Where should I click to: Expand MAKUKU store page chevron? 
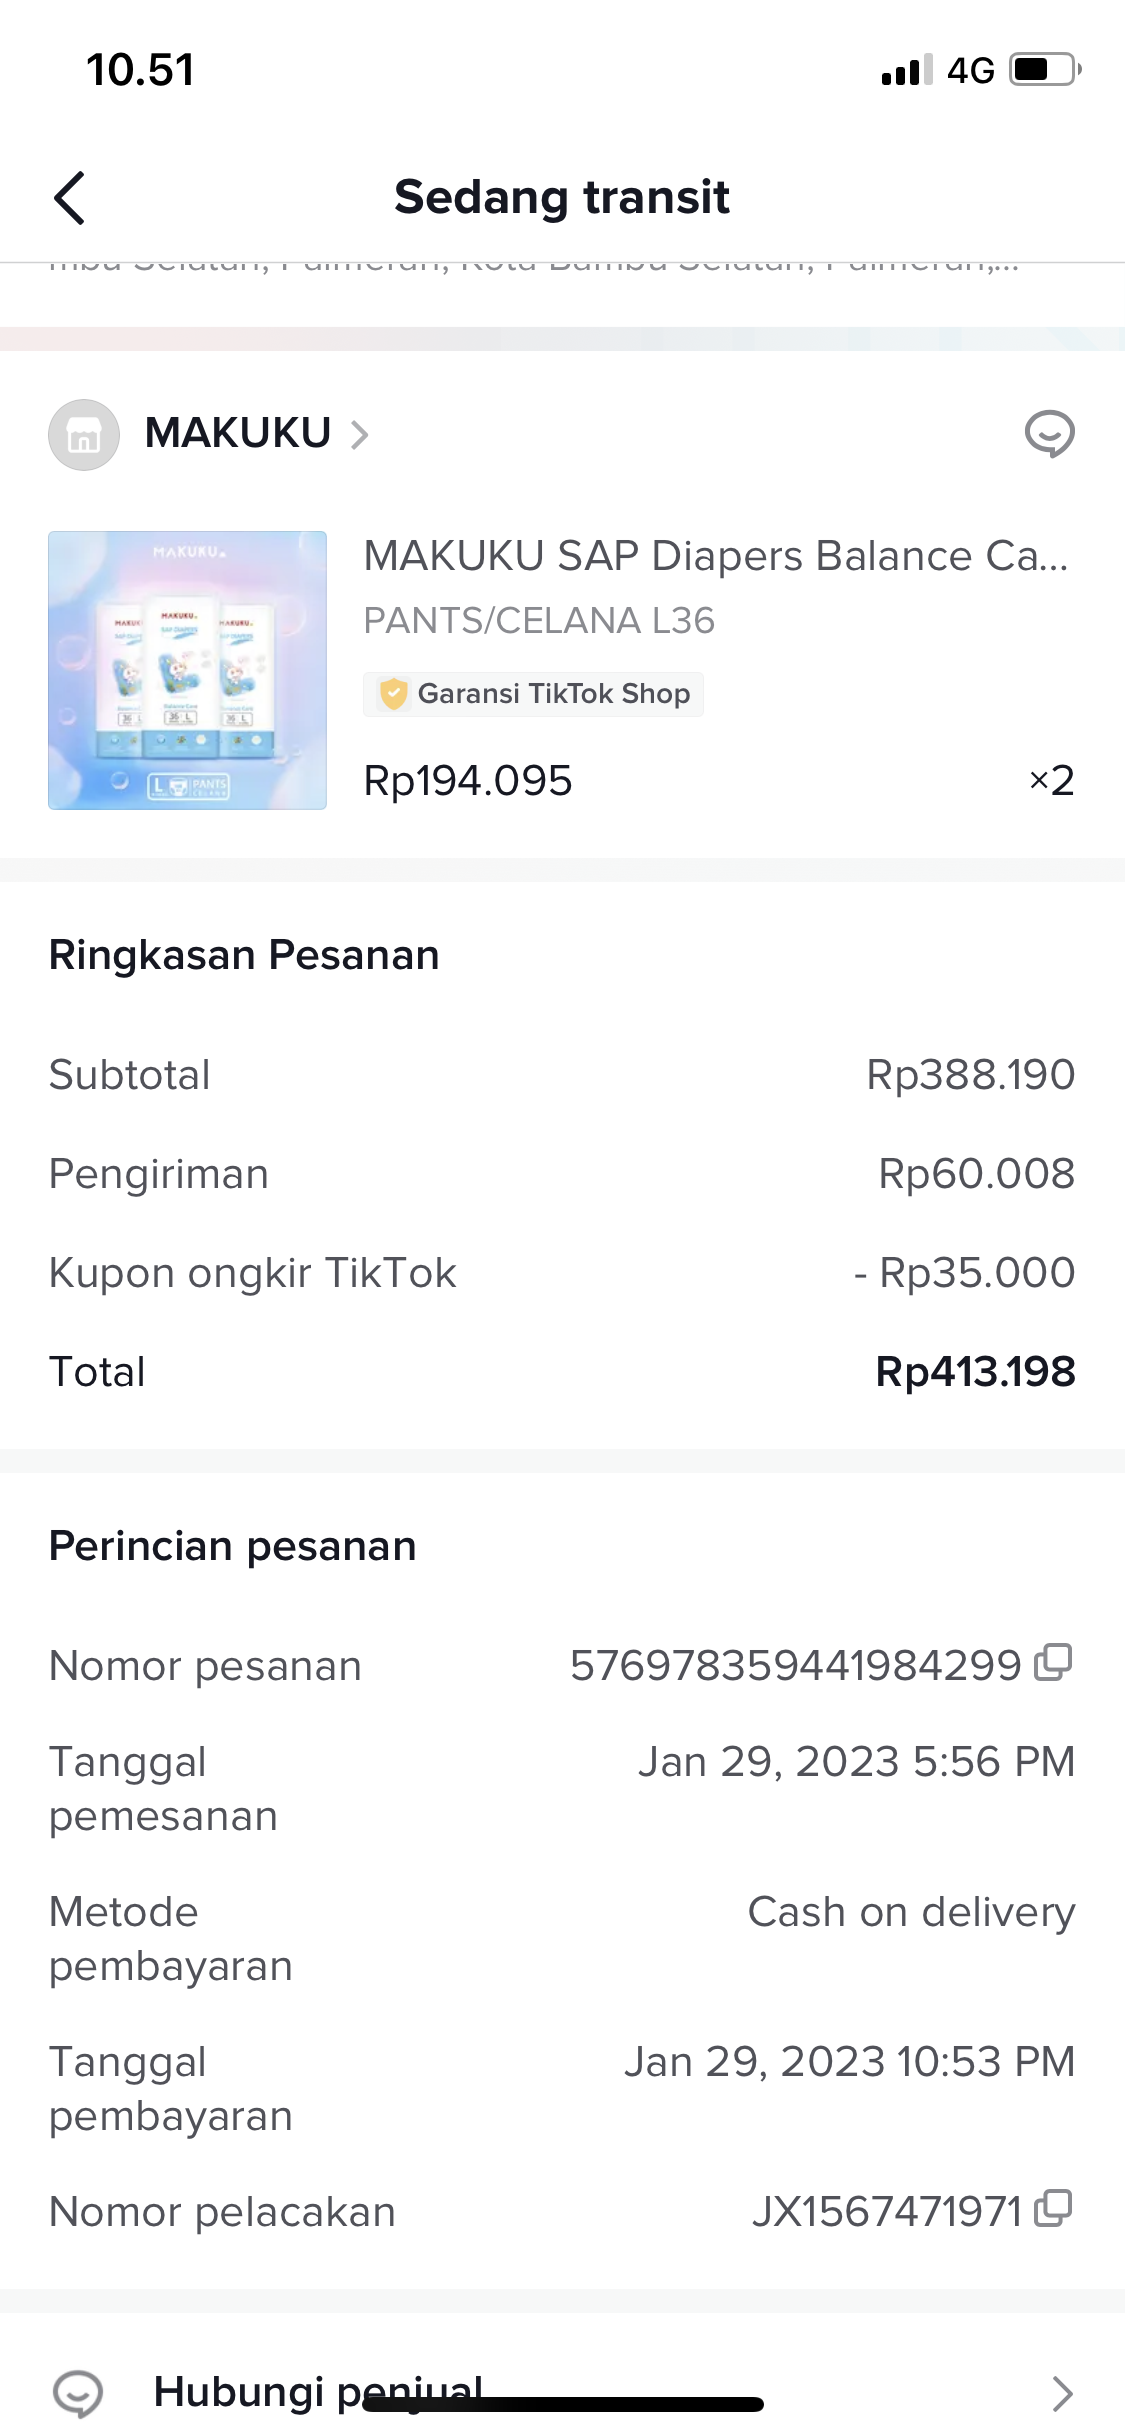(360, 435)
